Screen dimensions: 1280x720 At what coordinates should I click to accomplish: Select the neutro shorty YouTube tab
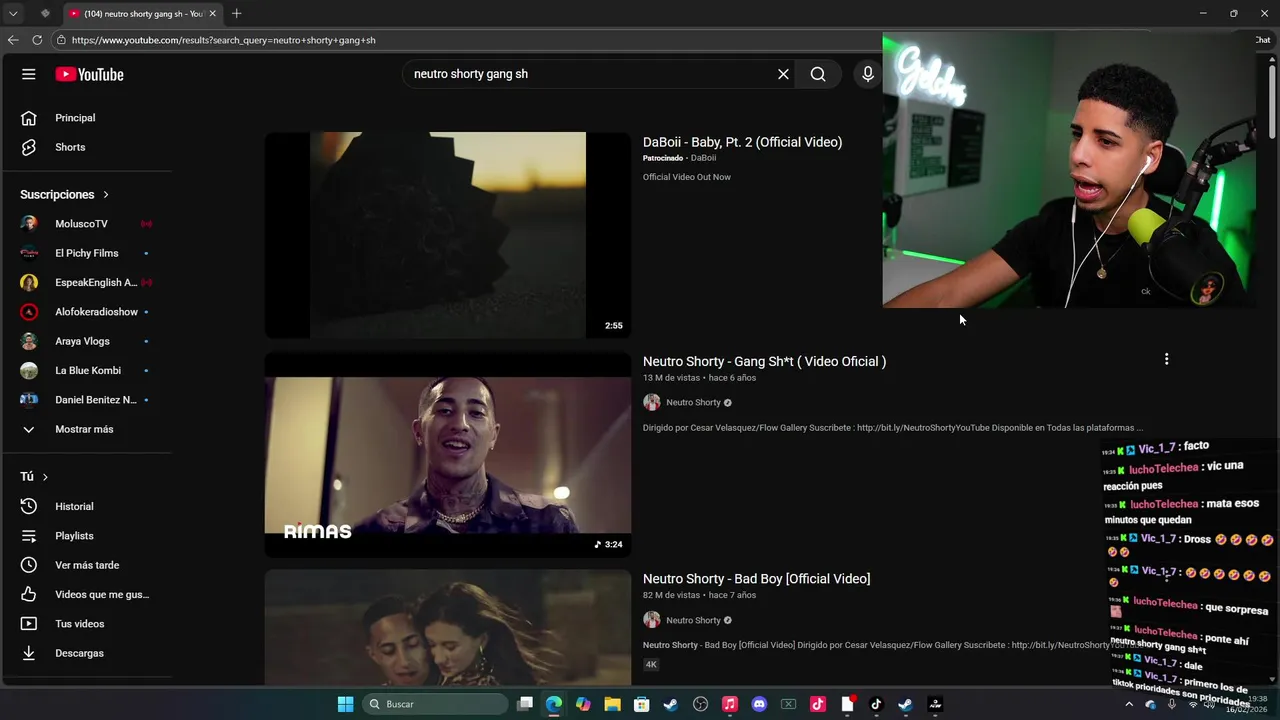[142, 13]
